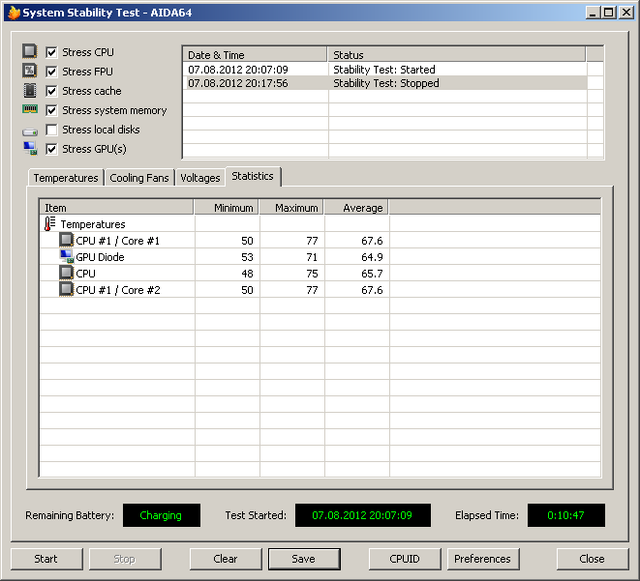Click the CPU chip icon beside Stress CPU
Screen dimensions: 640x581
click(x=30, y=52)
